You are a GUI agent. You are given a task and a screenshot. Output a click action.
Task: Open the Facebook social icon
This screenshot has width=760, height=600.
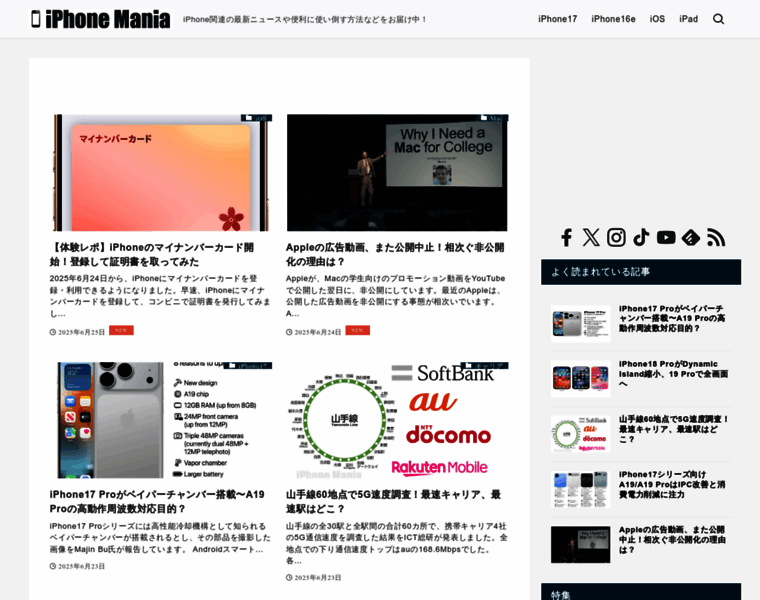point(567,237)
